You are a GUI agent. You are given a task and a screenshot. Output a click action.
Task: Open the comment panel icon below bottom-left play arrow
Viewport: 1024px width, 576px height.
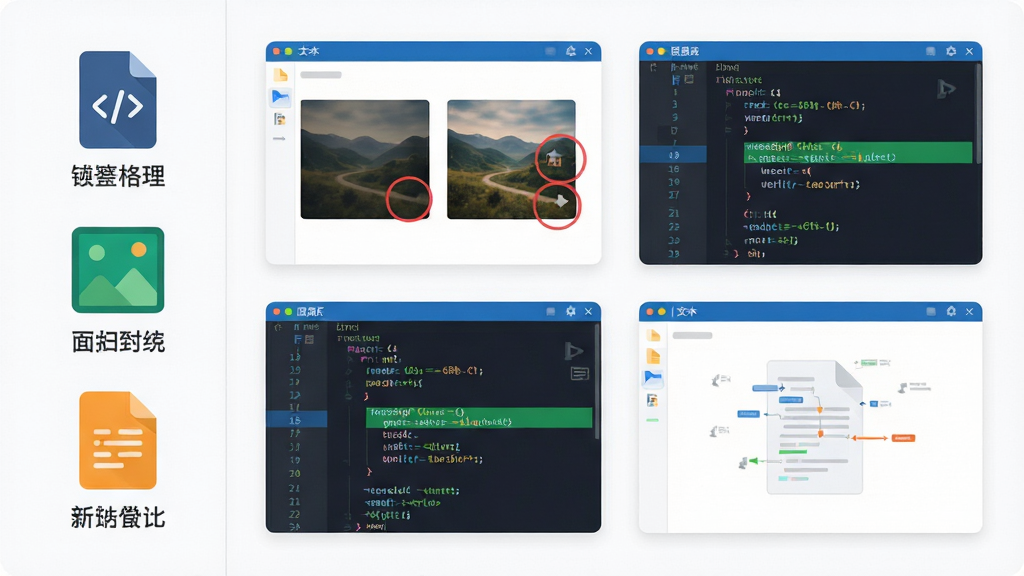coord(579,374)
